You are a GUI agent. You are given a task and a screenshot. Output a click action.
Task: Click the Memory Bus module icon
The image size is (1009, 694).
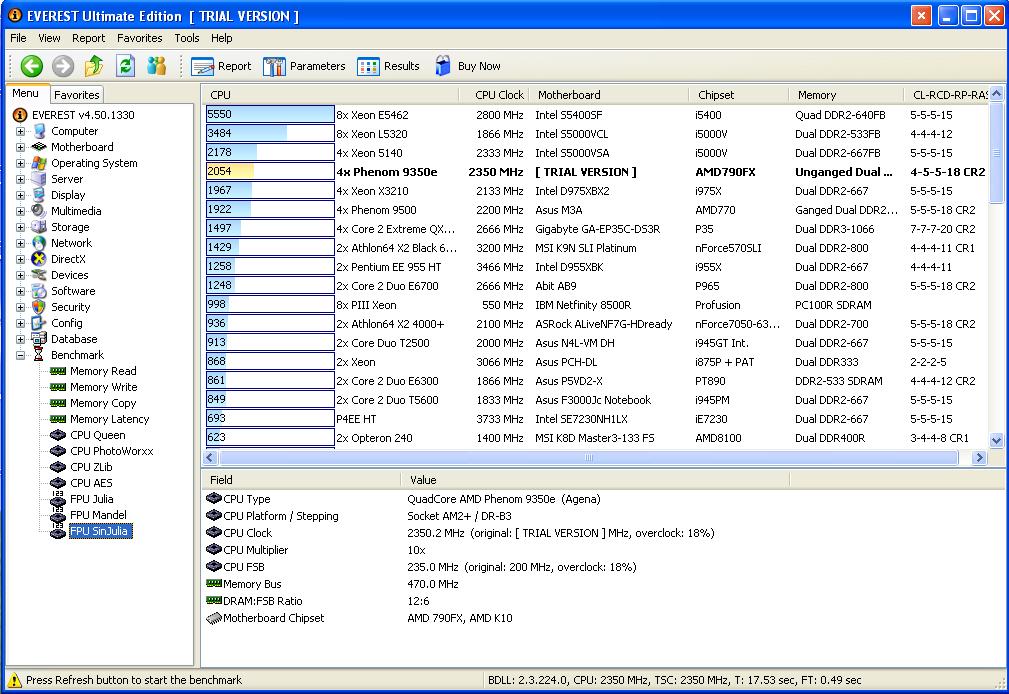(x=214, y=583)
